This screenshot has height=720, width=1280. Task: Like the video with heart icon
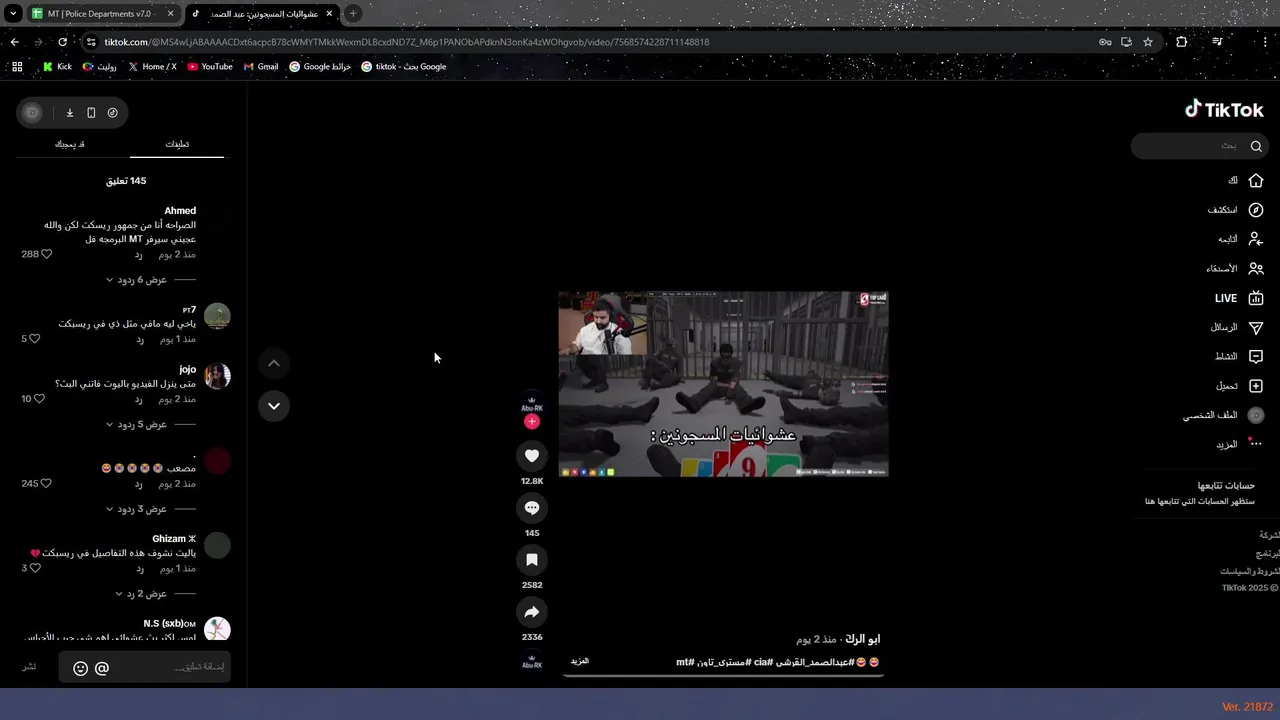click(532, 456)
